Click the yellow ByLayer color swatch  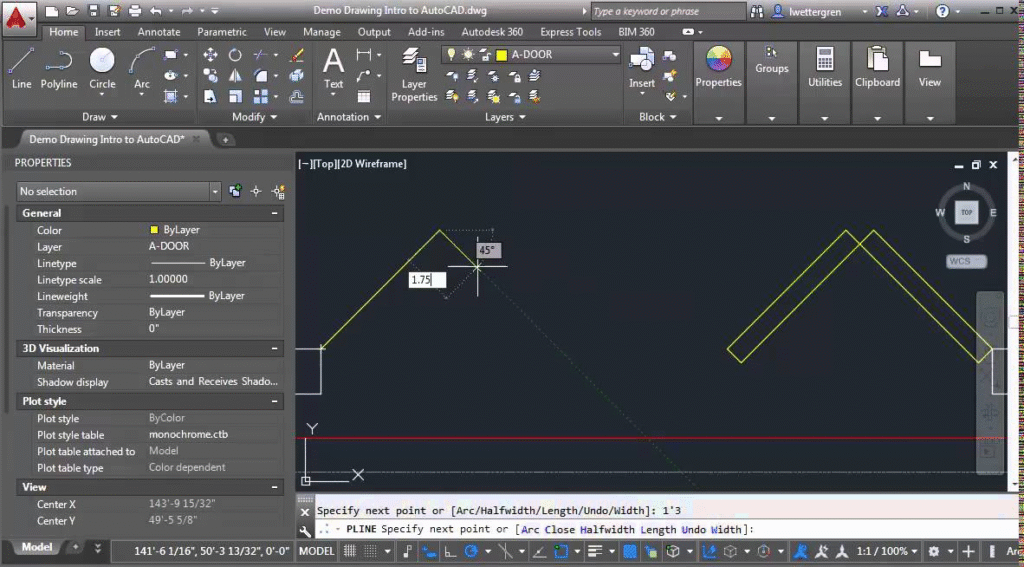[x=154, y=230]
